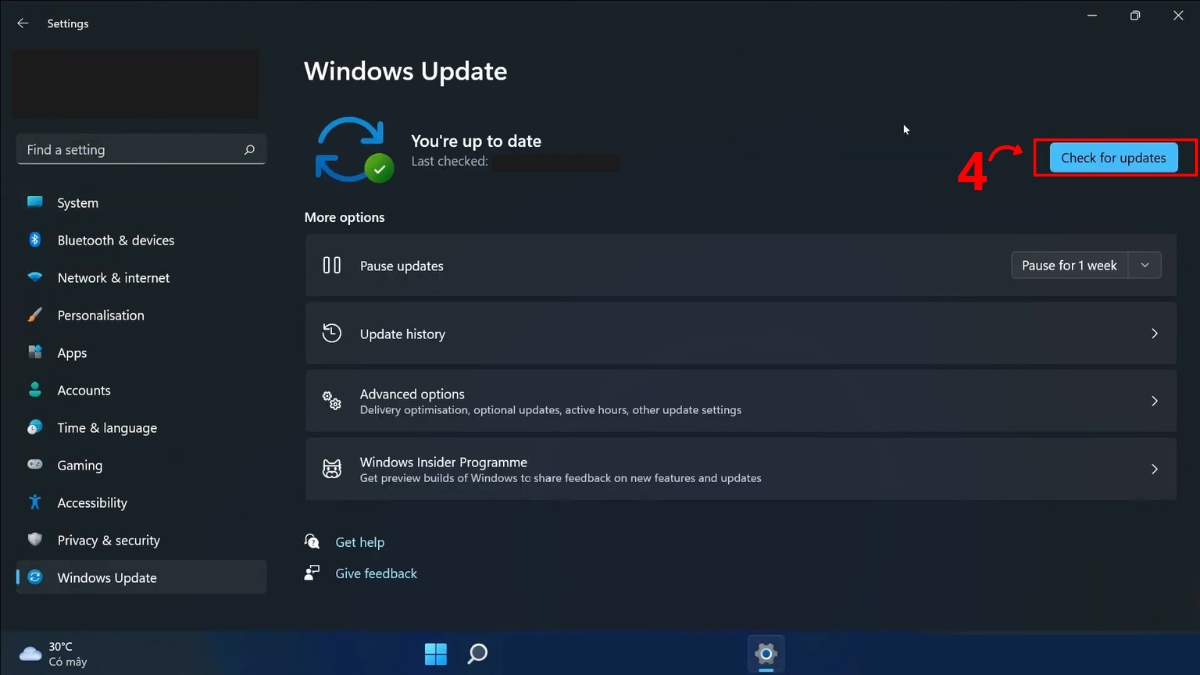Viewport: 1200px width, 675px height.
Task: Select the Time & language clock icon
Action: point(34,427)
